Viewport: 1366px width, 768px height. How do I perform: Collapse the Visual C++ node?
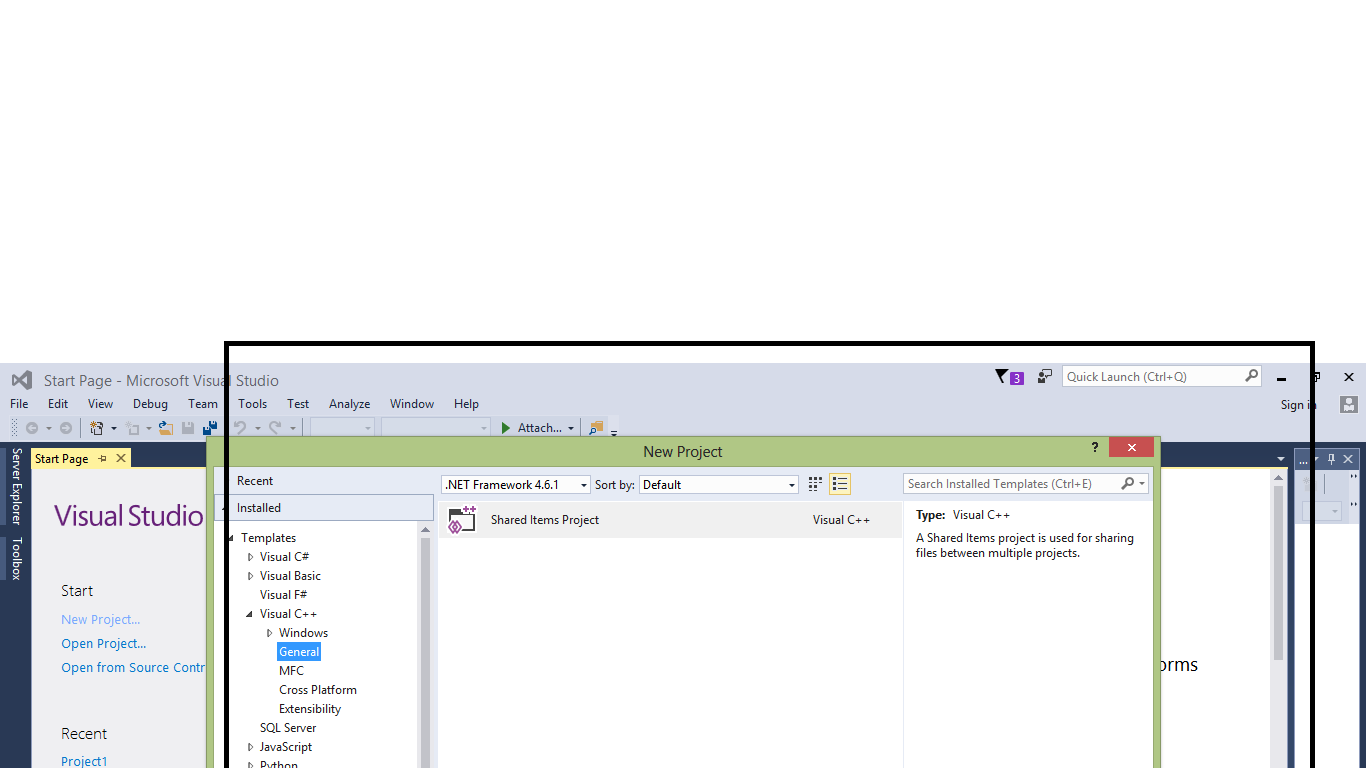click(250, 614)
